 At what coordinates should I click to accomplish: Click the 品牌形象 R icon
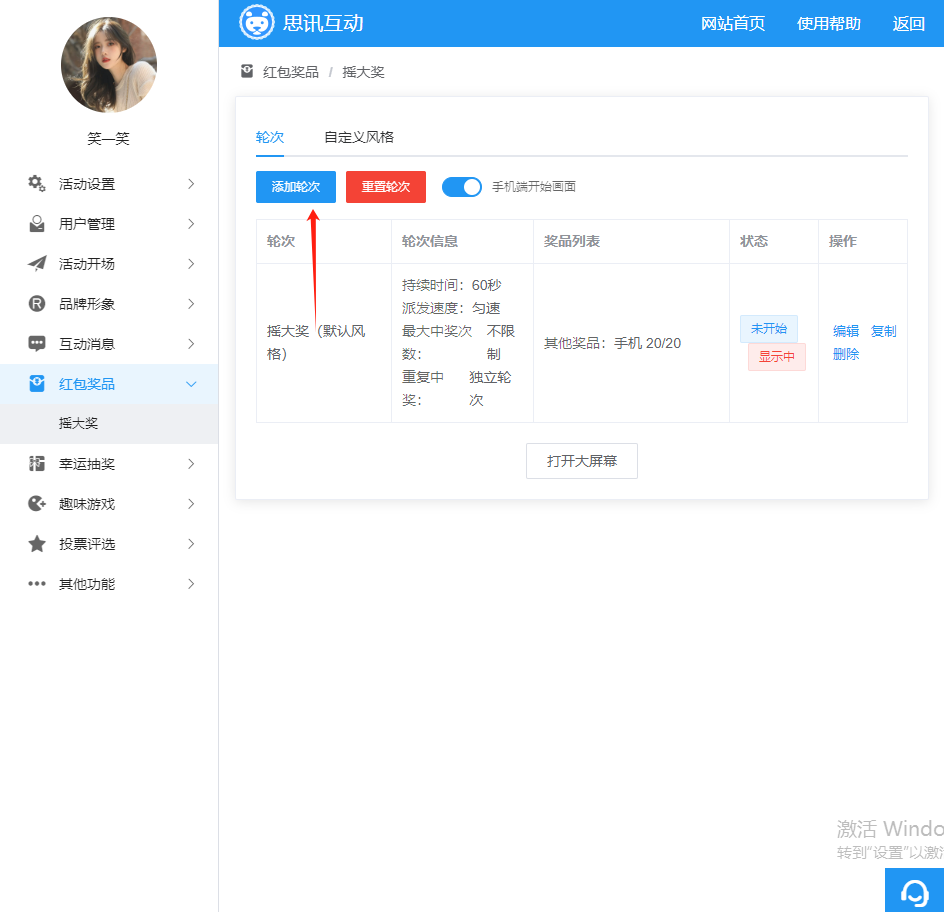tap(37, 304)
